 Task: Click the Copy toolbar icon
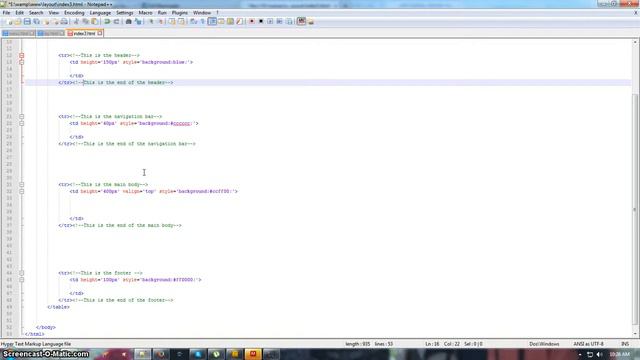(x=85, y=22)
